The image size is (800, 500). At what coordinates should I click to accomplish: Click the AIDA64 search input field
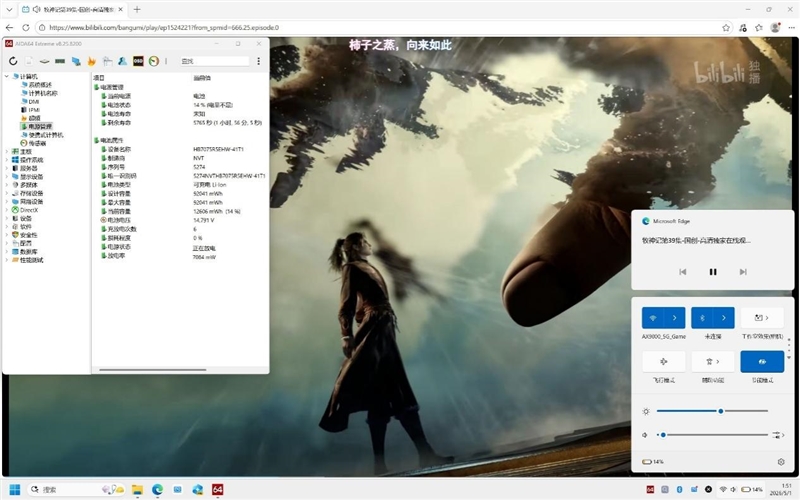[x=215, y=61]
